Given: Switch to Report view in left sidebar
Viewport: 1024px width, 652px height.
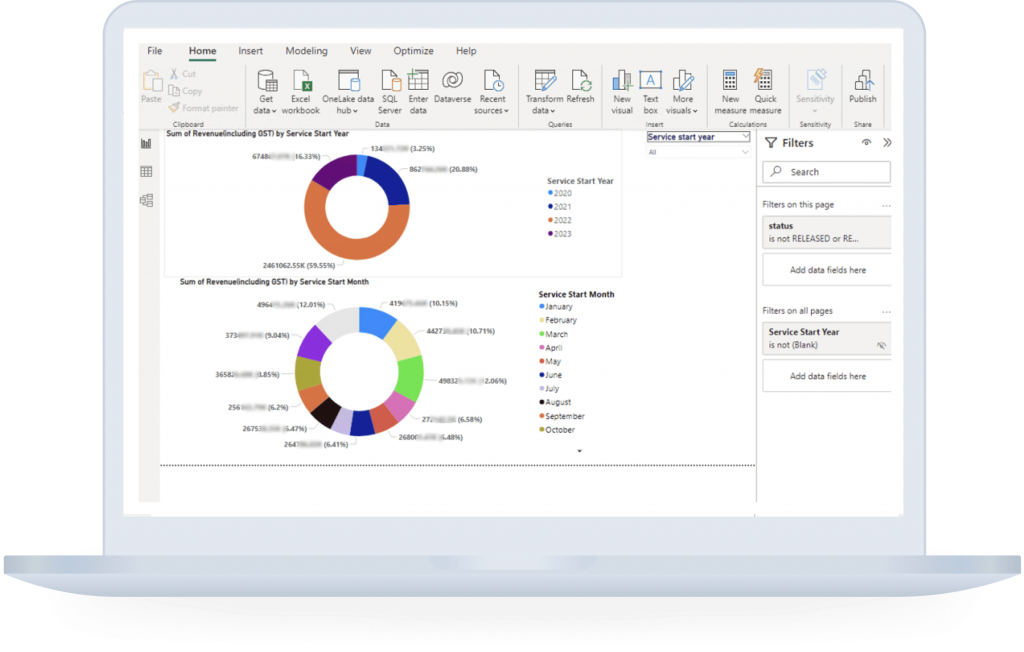Looking at the screenshot, I should pos(146,144).
